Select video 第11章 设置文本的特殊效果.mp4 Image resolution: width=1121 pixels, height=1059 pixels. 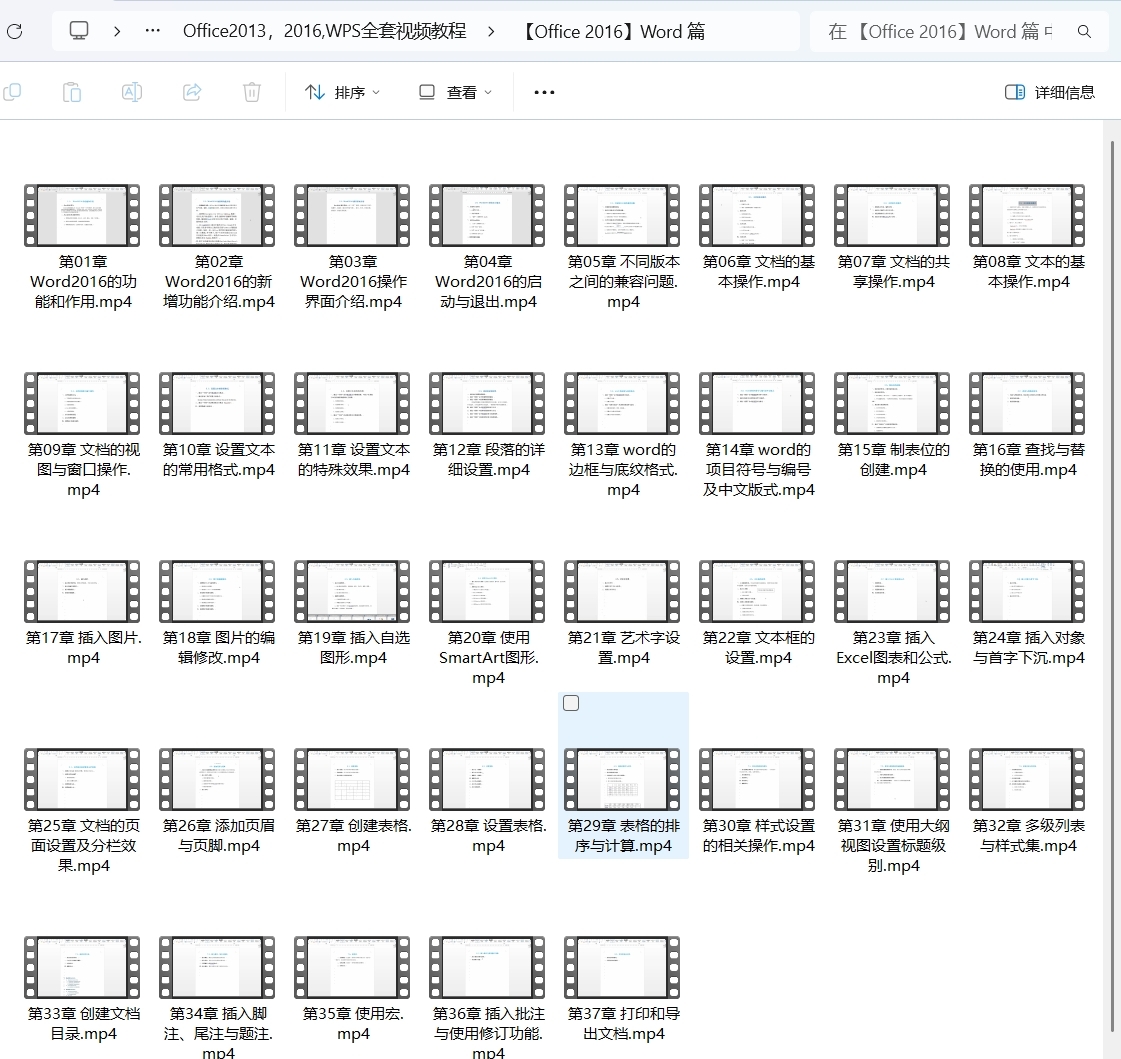(353, 425)
